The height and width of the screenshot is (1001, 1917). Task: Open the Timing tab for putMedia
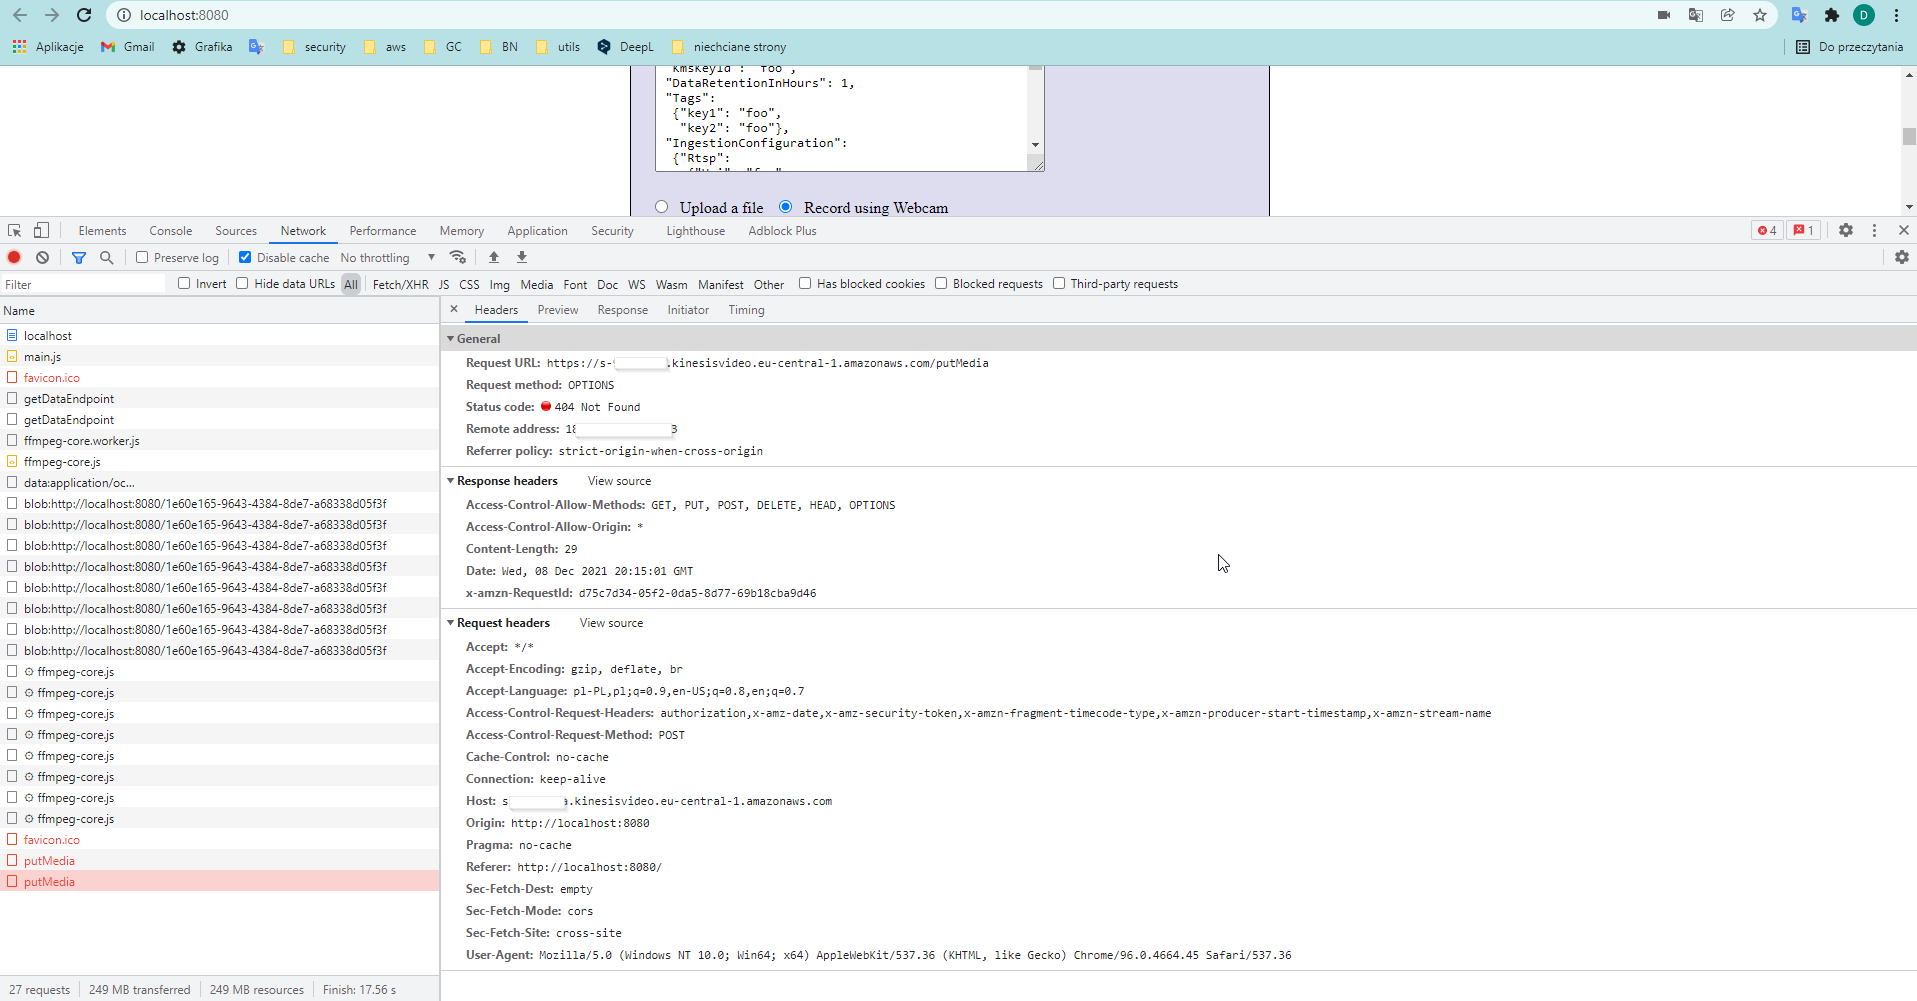coord(746,310)
